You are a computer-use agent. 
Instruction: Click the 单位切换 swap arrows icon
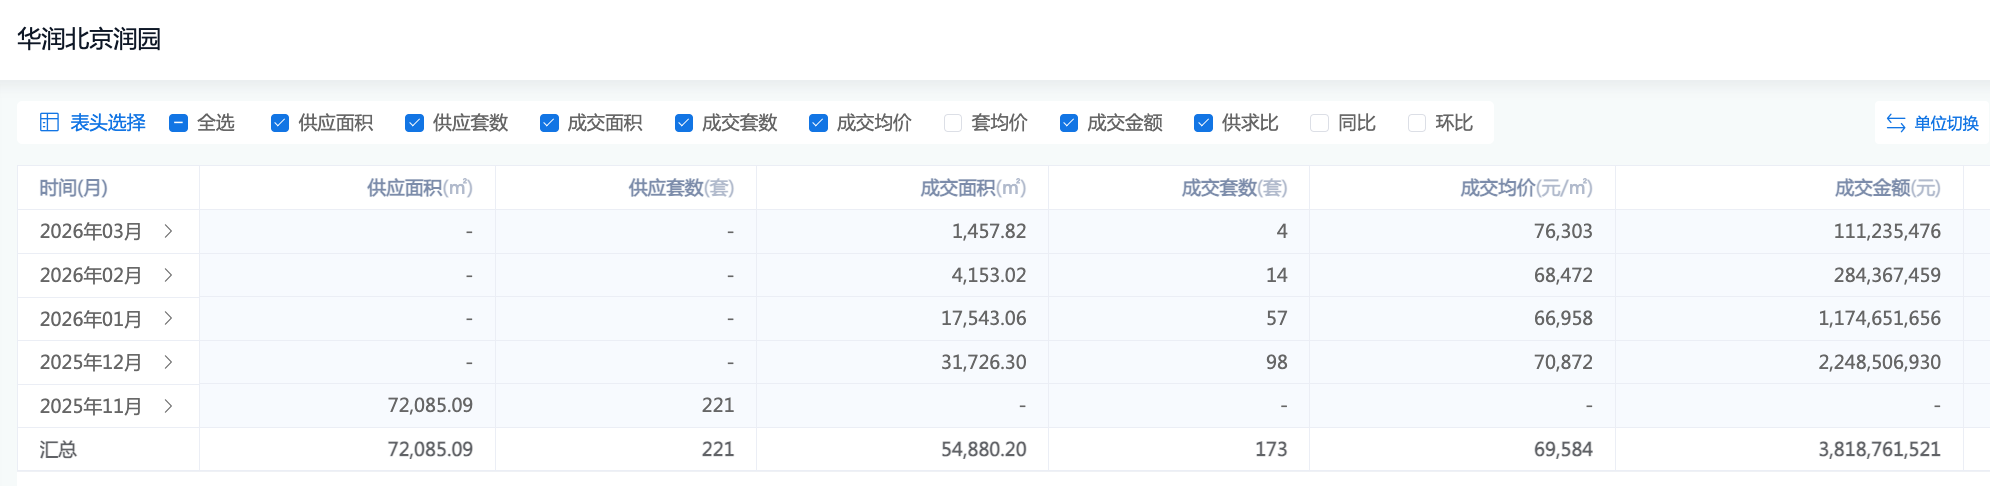tap(1895, 123)
